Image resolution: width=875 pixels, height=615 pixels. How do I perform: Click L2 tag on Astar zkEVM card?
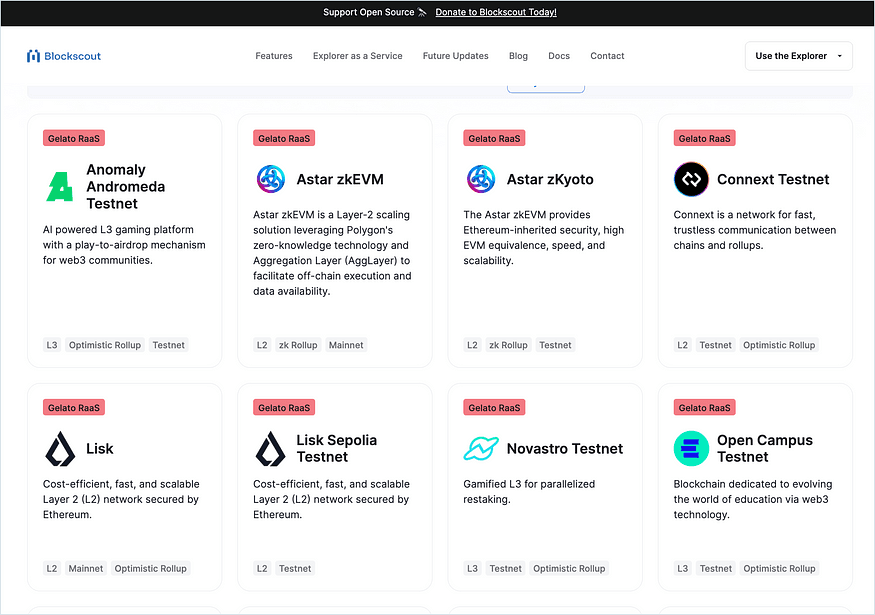(x=262, y=345)
